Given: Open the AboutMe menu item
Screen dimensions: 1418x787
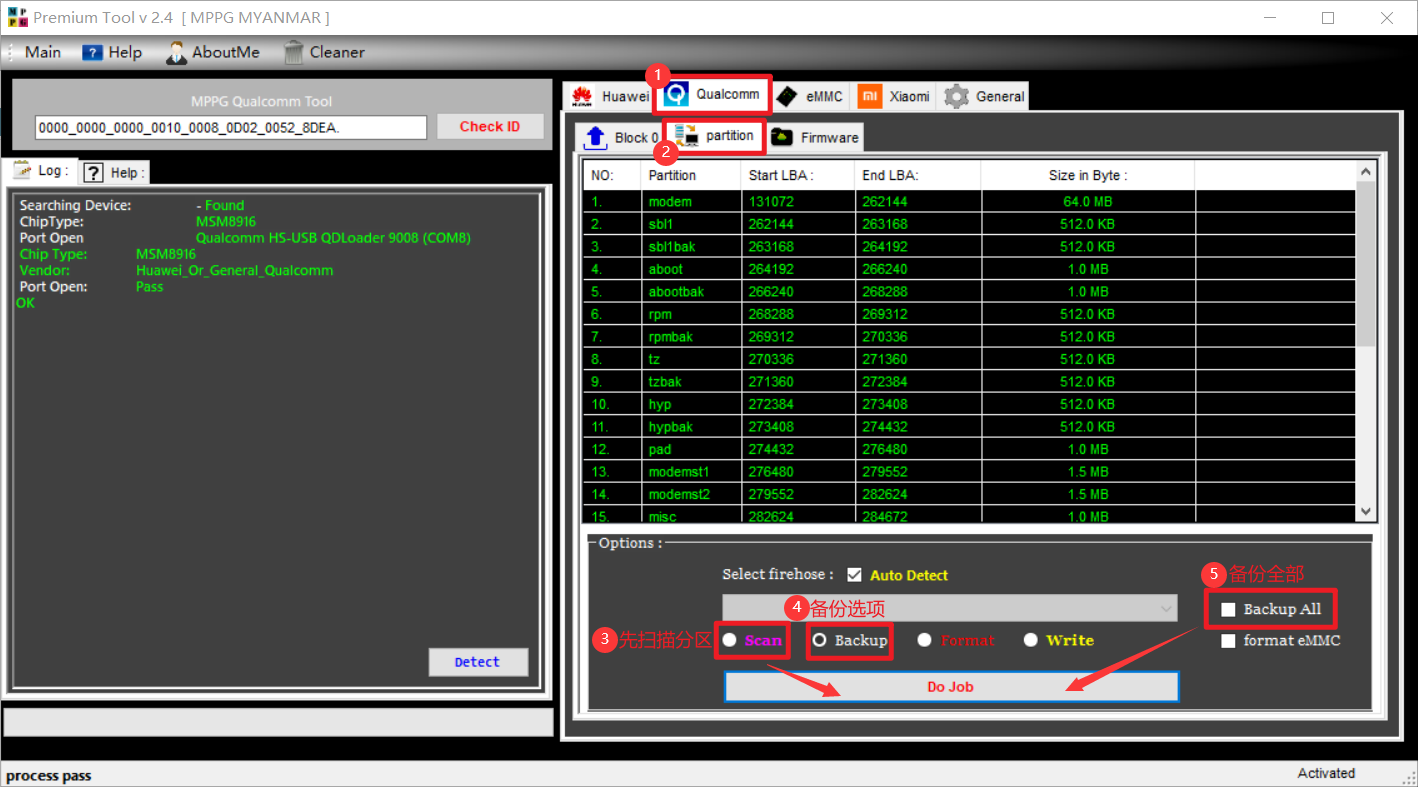Looking at the screenshot, I should [213, 52].
